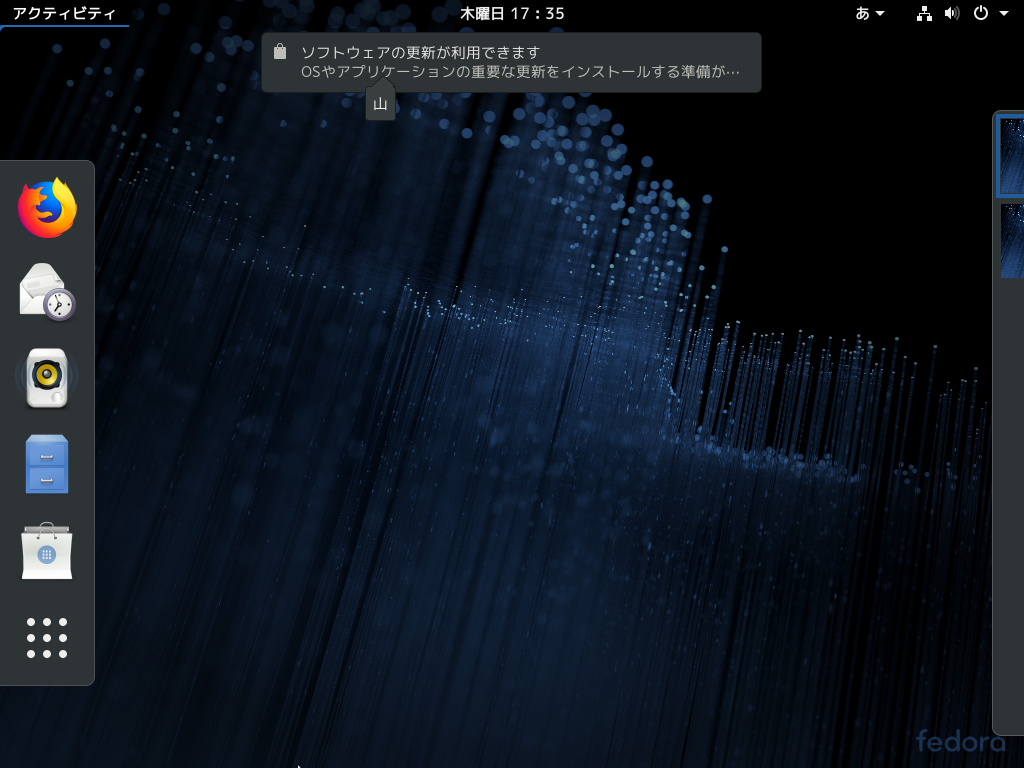Click the volume speaker icon
Image resolution: width=1024 pixels, height=768 pixels.
(952, 13)
